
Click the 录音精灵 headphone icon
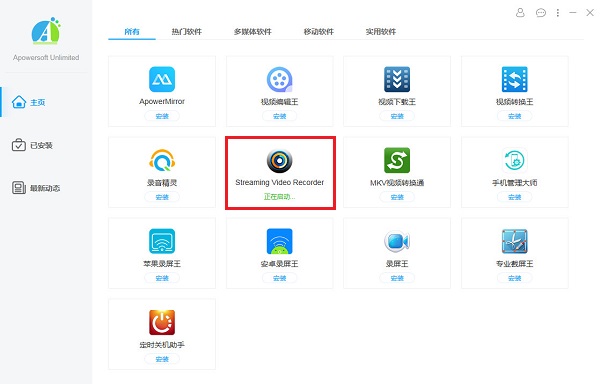click(x=162, y=160)
